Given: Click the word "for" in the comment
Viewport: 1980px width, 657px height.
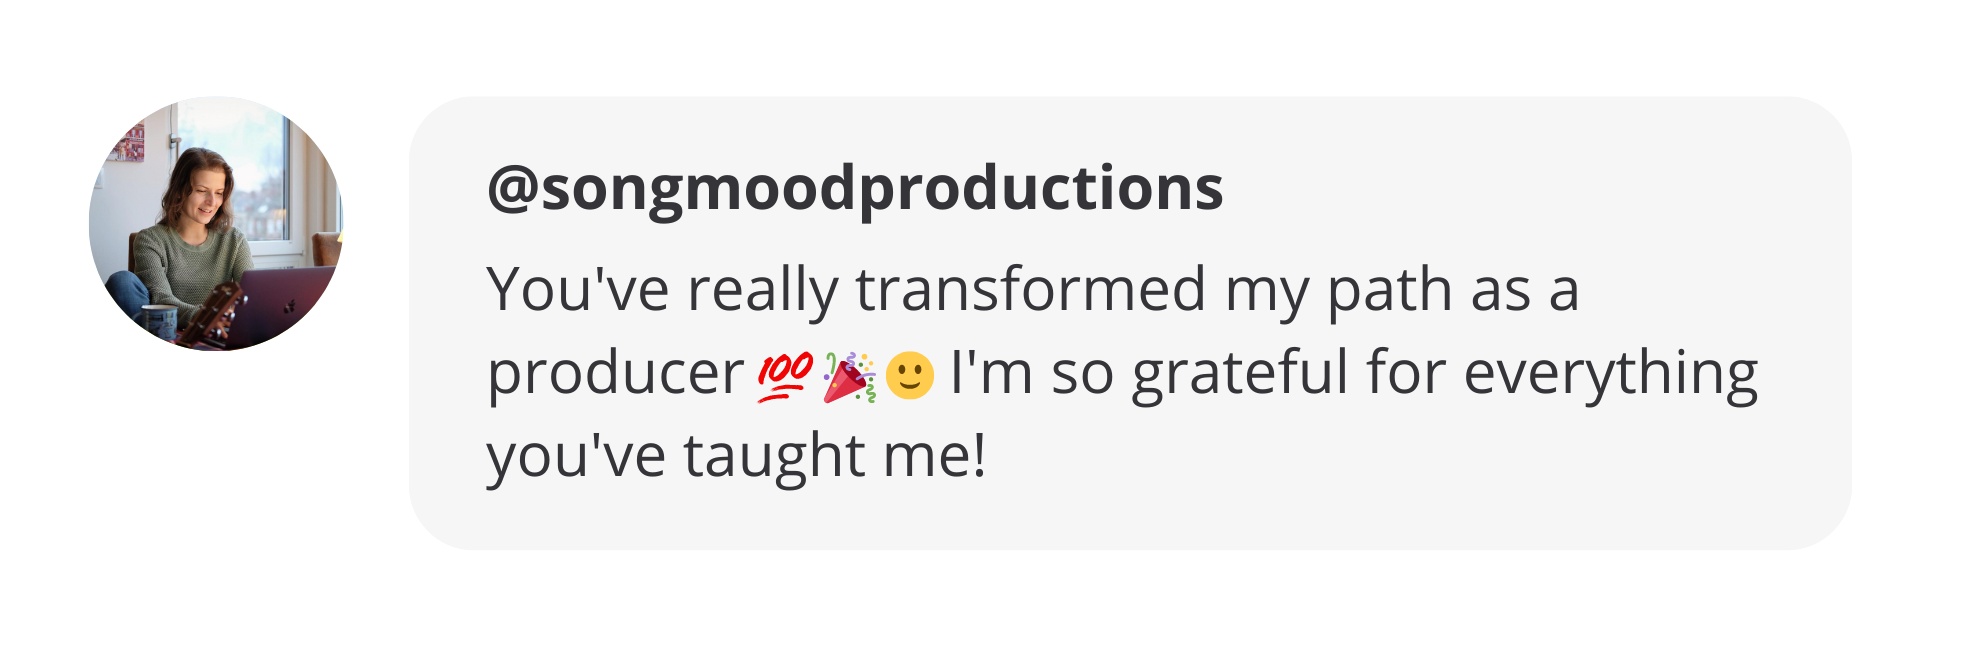Looking at the screenshot, I should coord(1405,374).
